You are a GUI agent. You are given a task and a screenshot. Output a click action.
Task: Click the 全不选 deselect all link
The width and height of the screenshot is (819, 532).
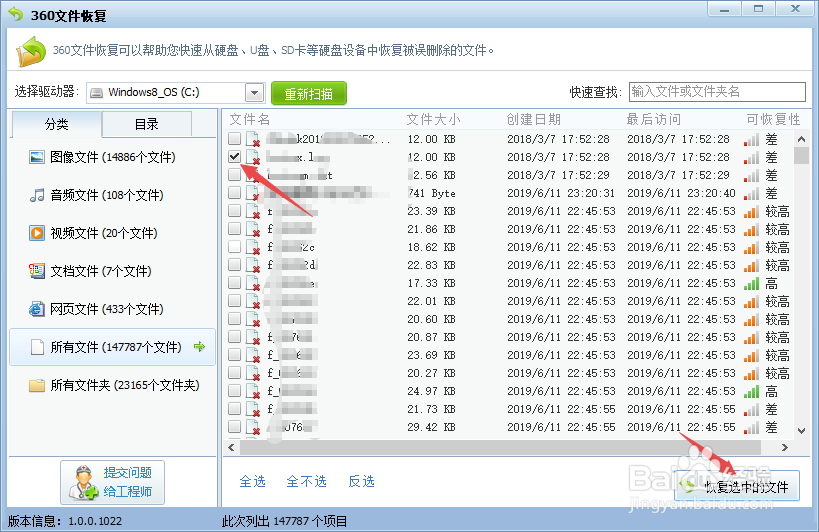tap(307, 481)
